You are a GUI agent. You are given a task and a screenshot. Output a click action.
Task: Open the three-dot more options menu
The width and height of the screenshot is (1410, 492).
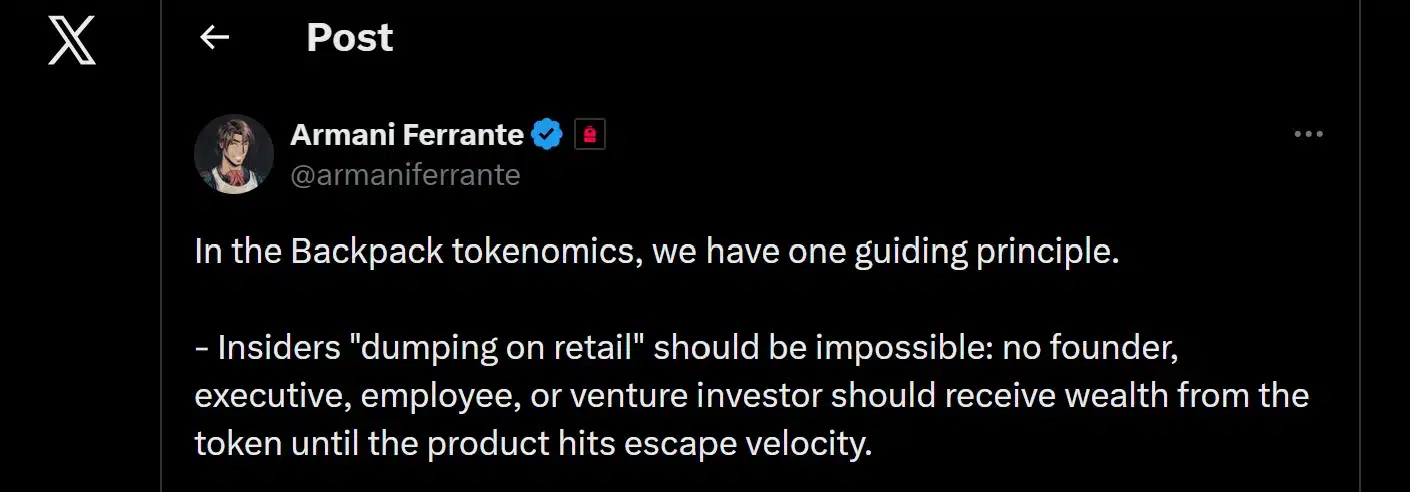(1308, 135)
